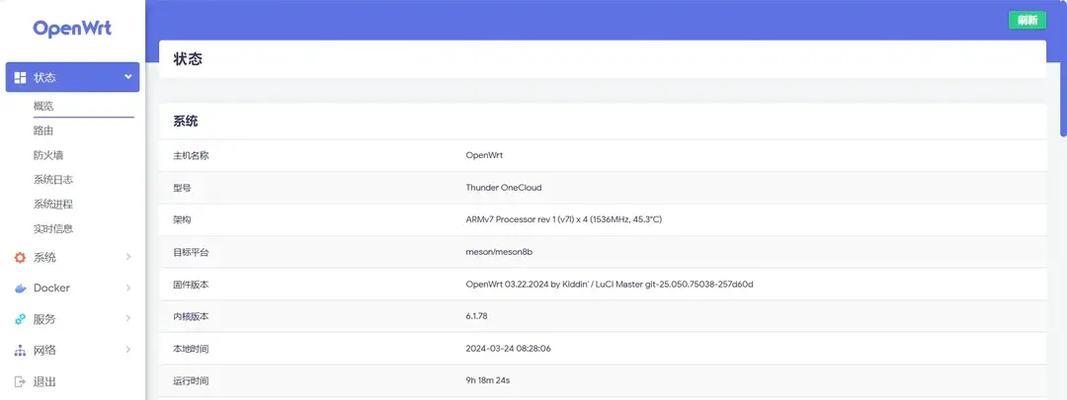Expand the Docker menu arrow
The width and height of the screenshot is (1067, 400).
tap(128, 288)
